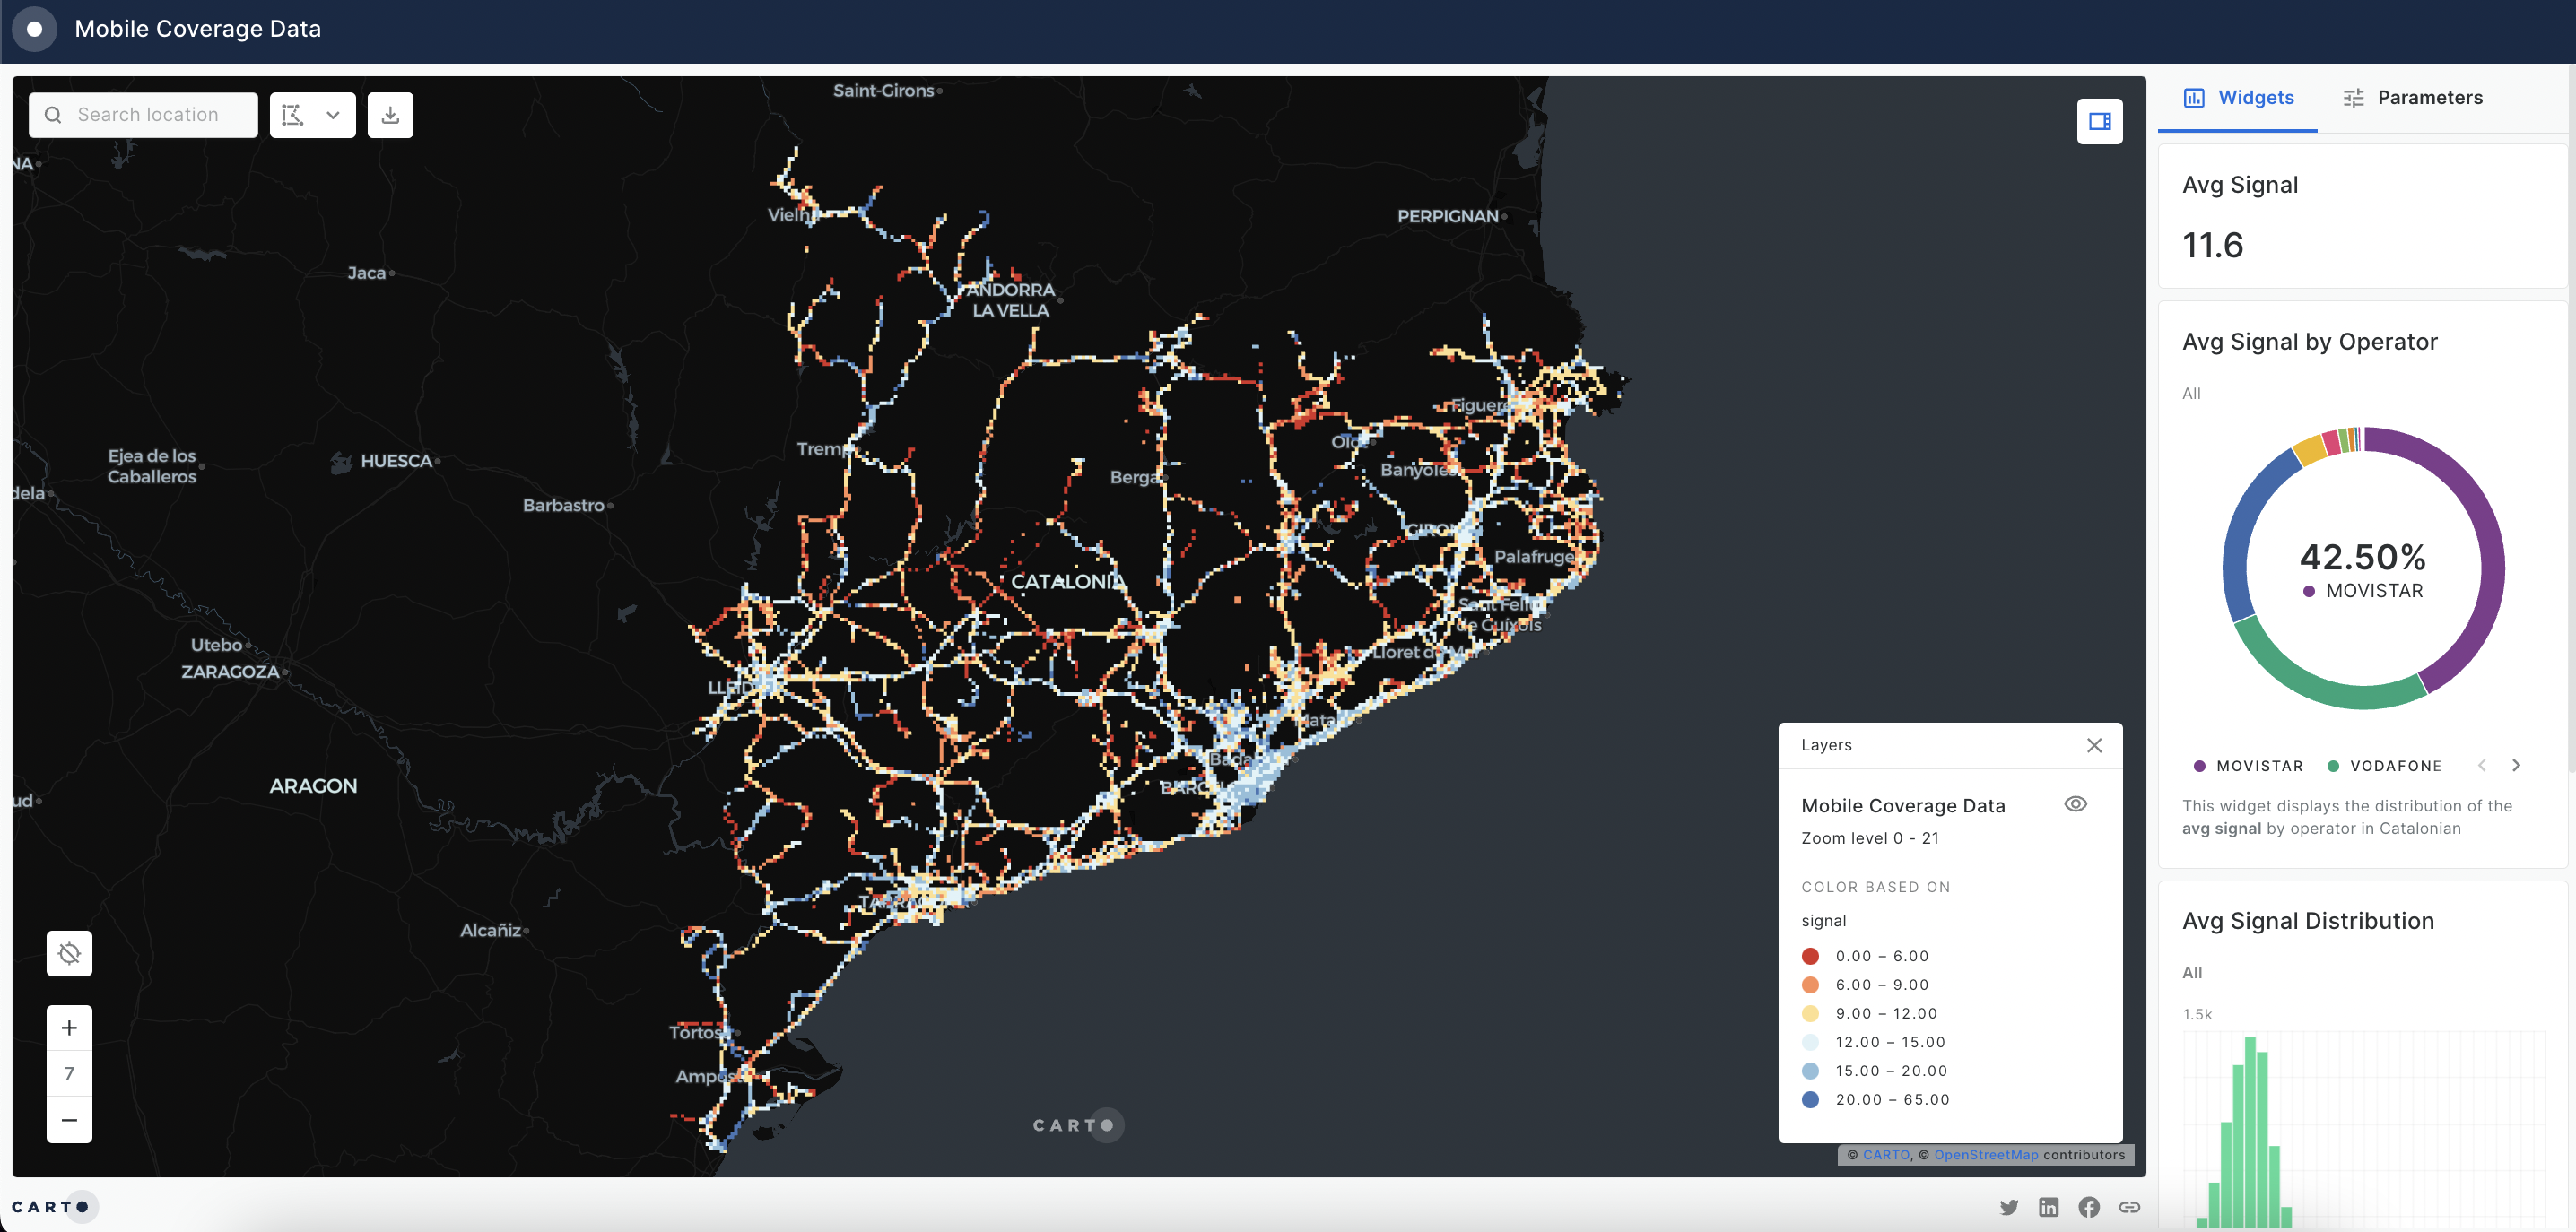2576x1232 pixels.
Task: Open the Twitter share icon
Action: 2008,1206
